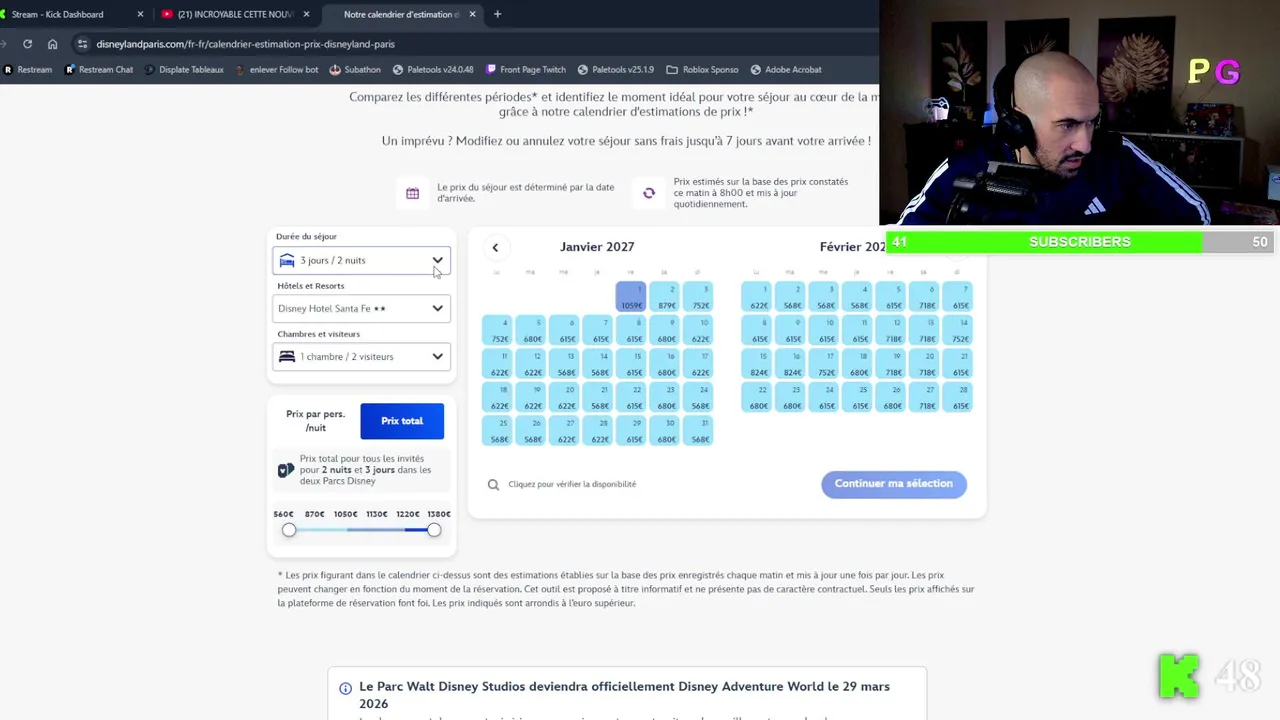Open the Front Page Twitch bookmark

pos(526,70)
